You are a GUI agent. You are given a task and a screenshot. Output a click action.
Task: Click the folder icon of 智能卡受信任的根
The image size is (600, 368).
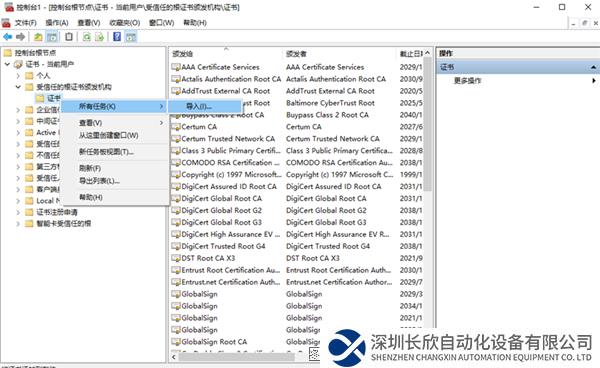(29, 223)
